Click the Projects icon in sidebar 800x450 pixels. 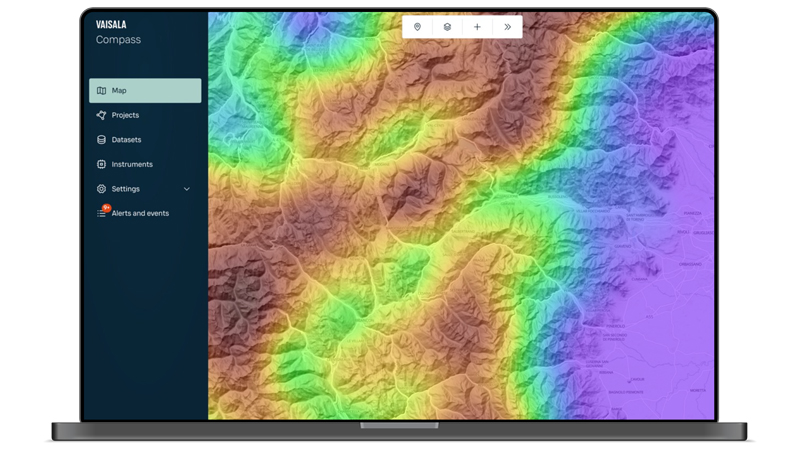point(101,115)
